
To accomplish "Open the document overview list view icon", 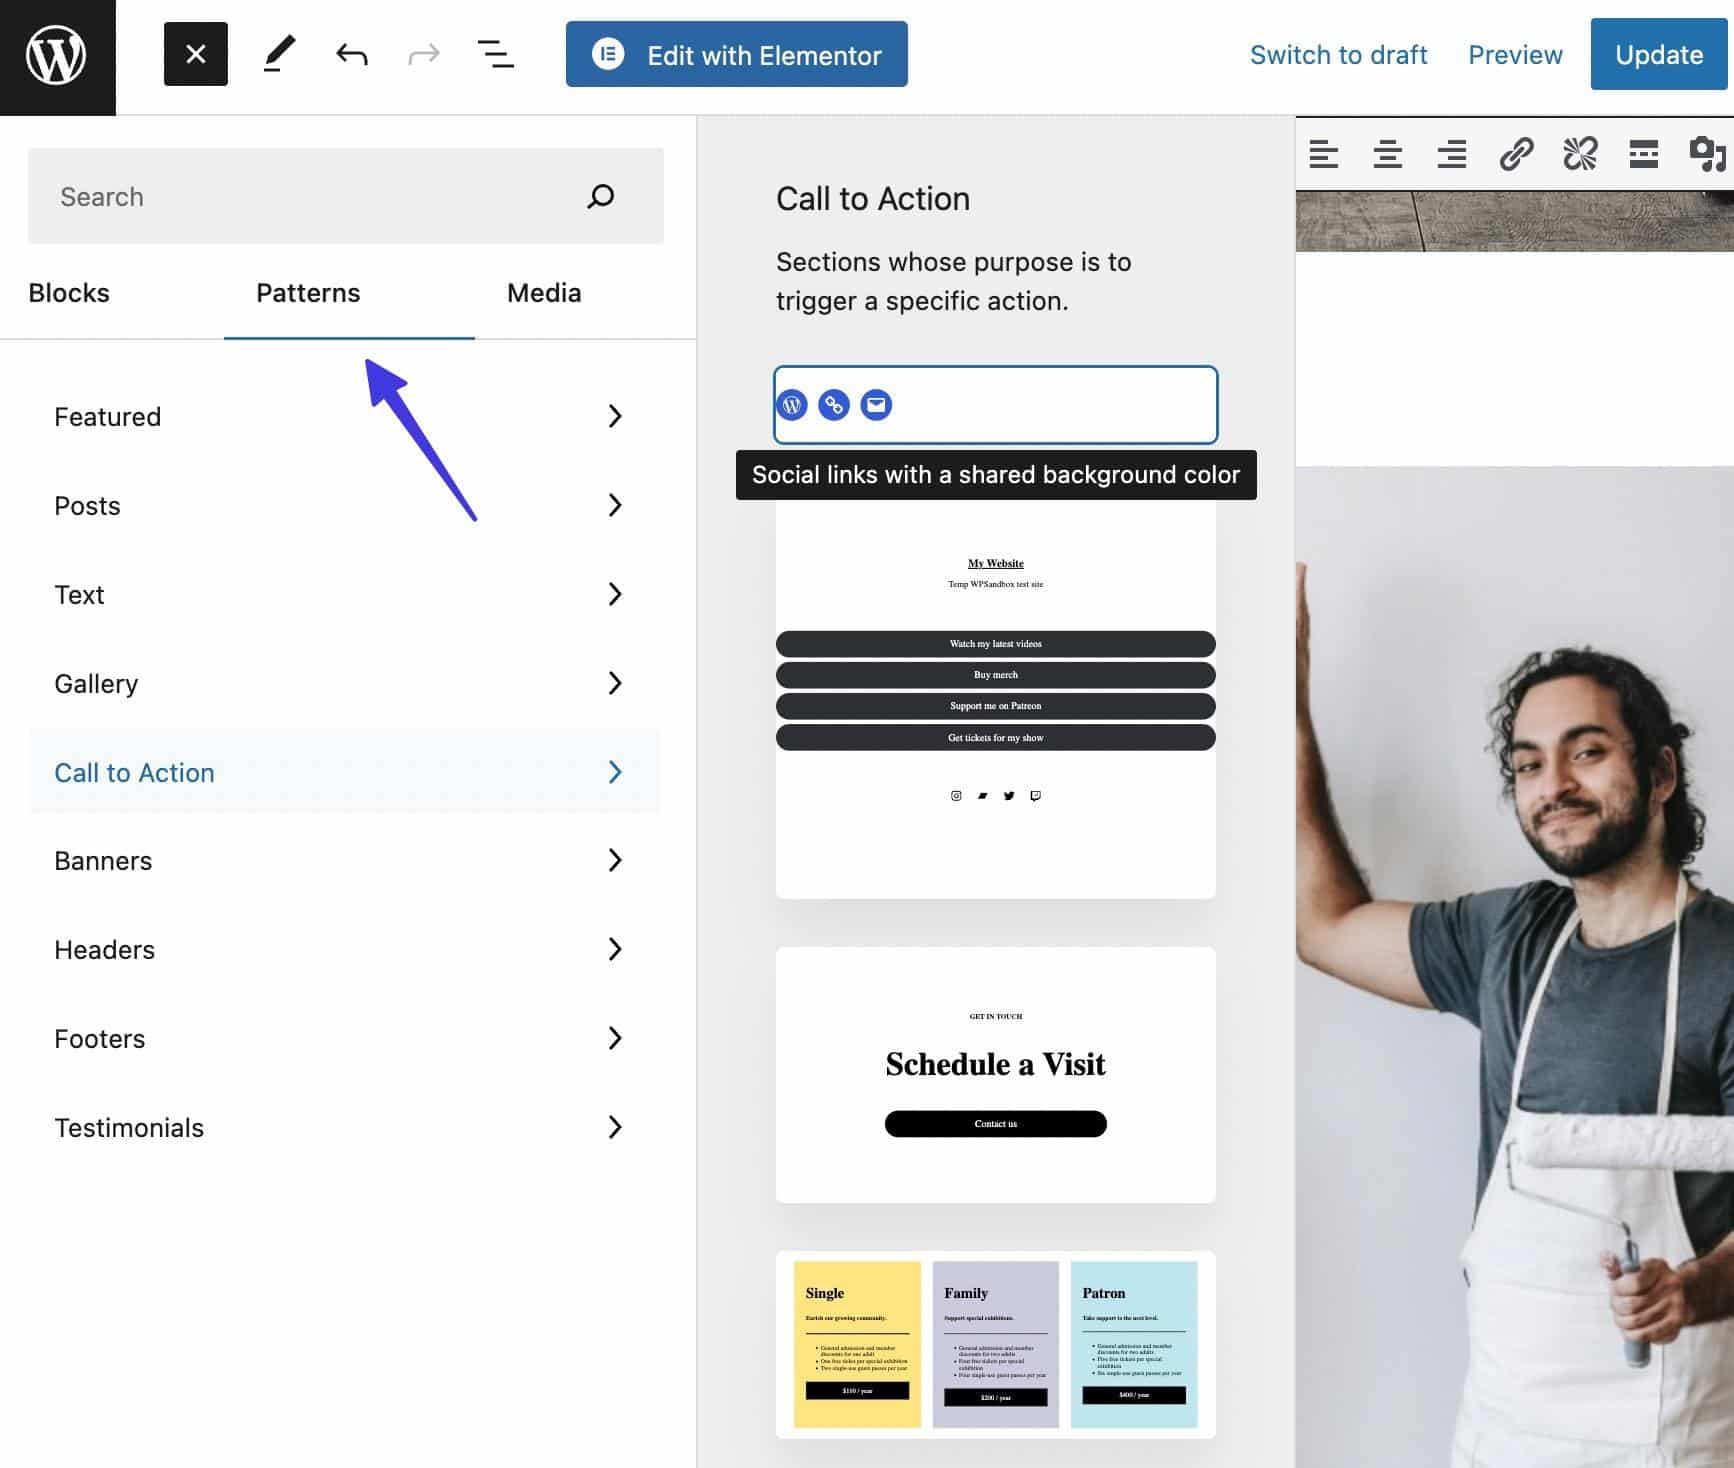I will tap(495, 54).
